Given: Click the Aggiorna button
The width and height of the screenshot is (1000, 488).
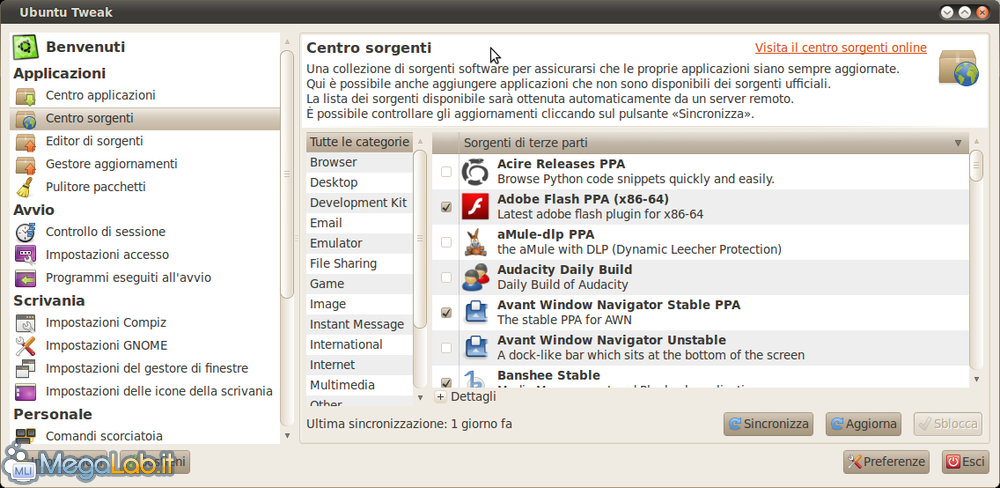Looking at the screenshot, I should [864, 424].
